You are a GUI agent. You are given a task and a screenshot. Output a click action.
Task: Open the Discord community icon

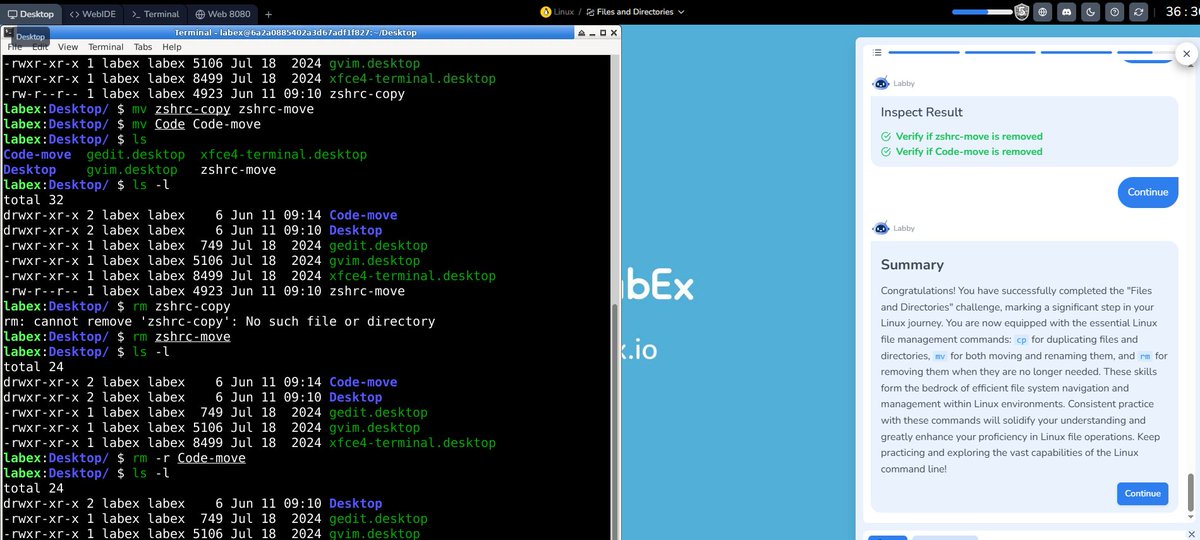click(1066, 12)
